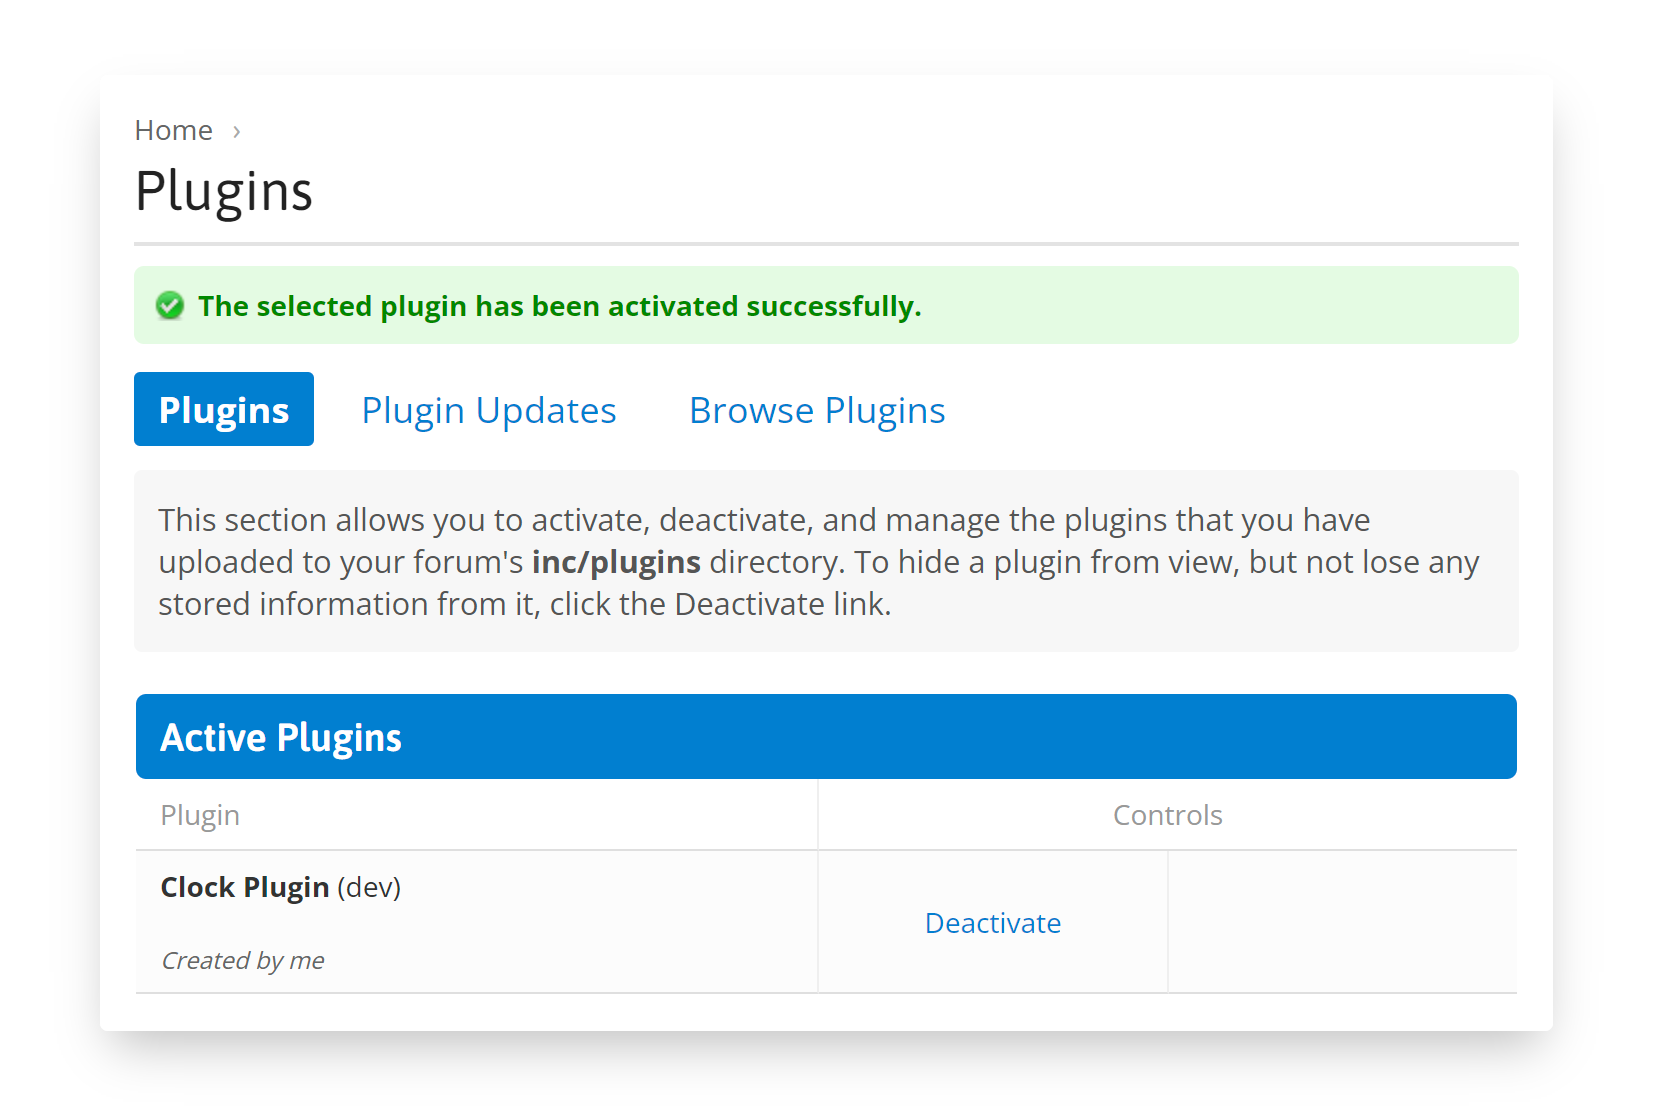1653x1106 pixels.
Task: Click the Plugin column header
Action: click(199, 814)
